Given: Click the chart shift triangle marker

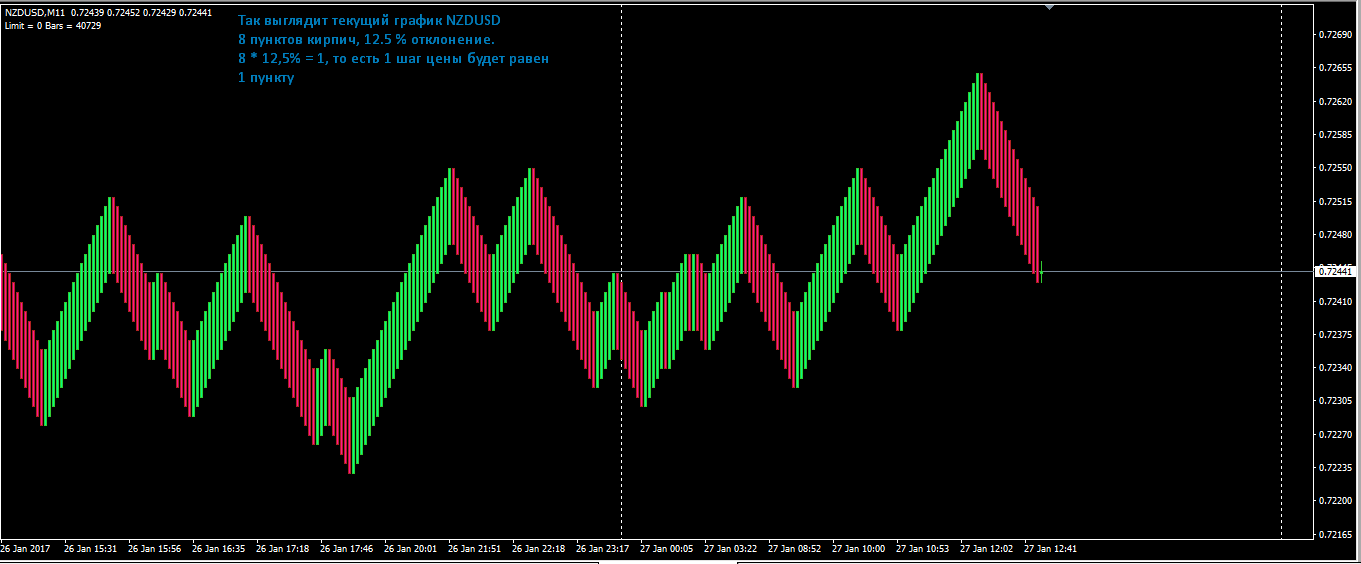Looking at the screenshot, I should (x=1050, y=7).
